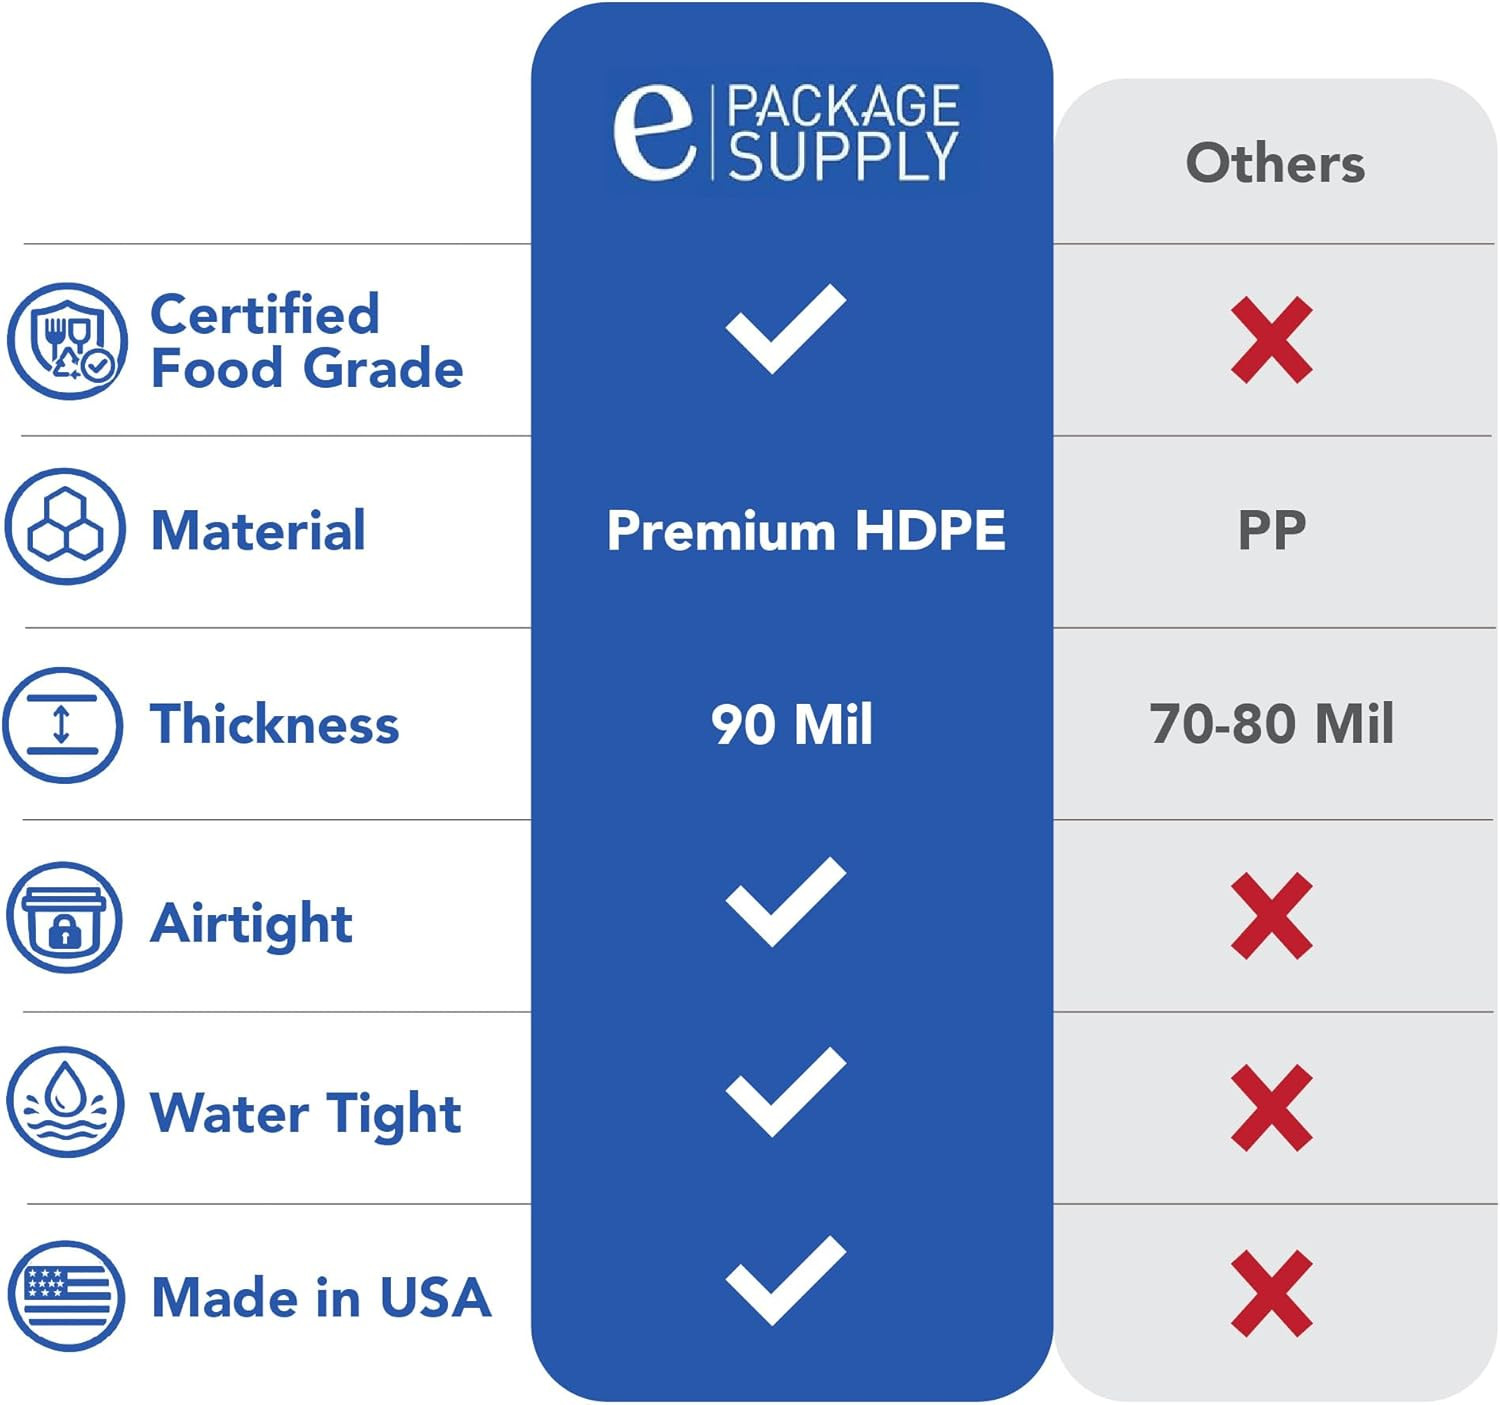This screenshot has width=1500, height=1405.
Task: Select the Others column header
Action: (x=1275, y=163)
